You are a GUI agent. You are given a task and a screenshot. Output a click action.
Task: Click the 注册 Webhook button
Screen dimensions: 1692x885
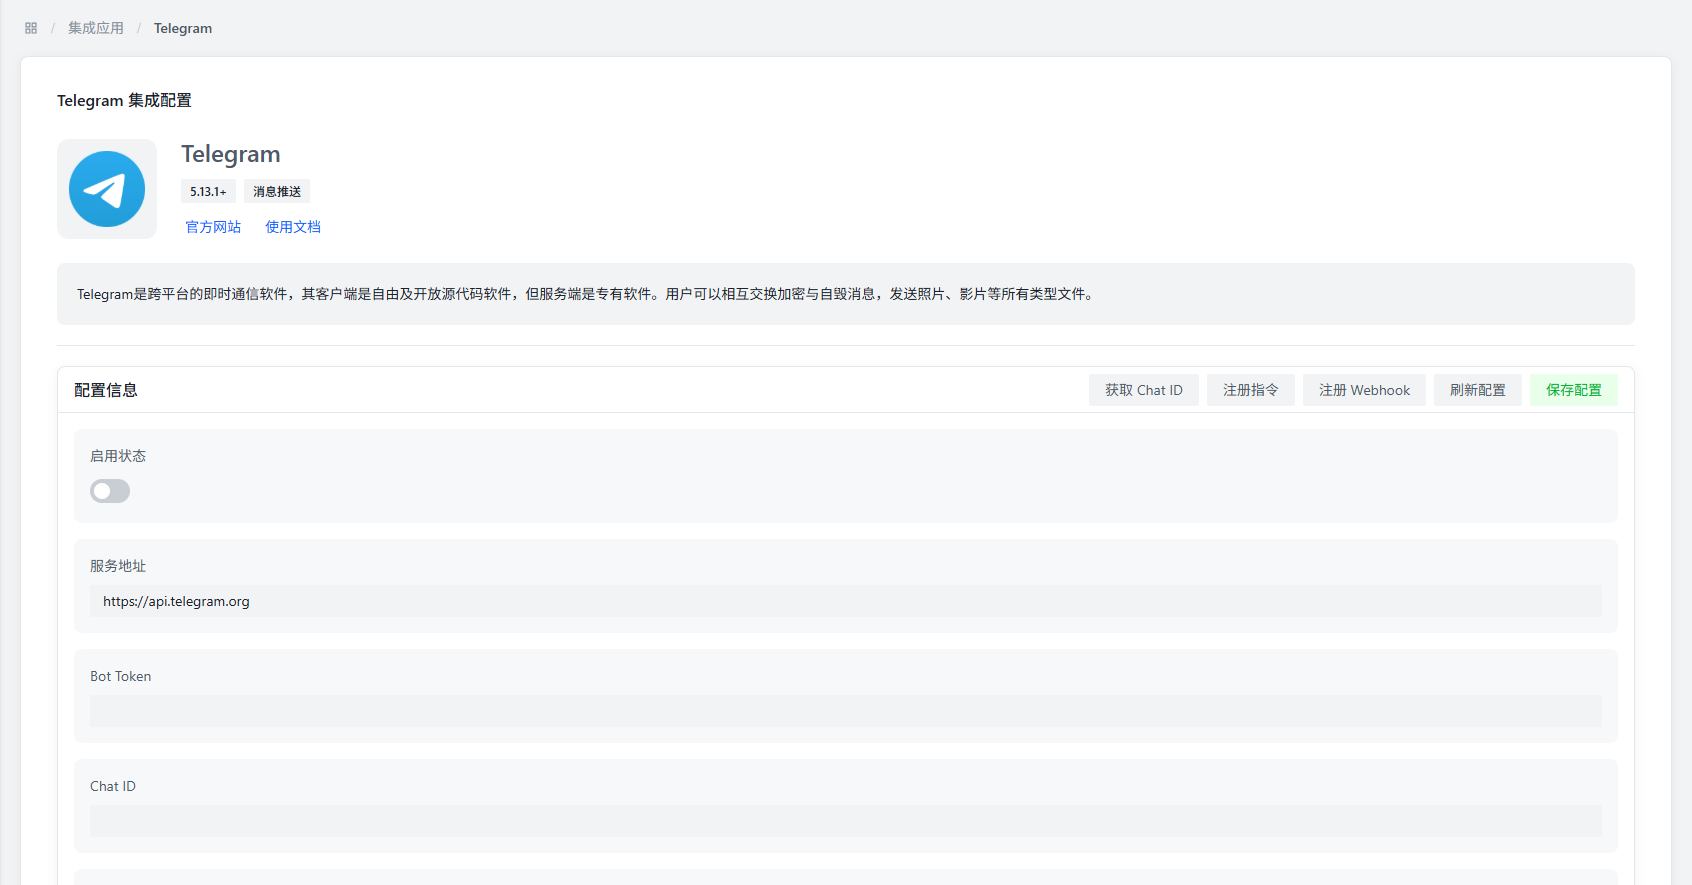click(x=1364, y=390)
